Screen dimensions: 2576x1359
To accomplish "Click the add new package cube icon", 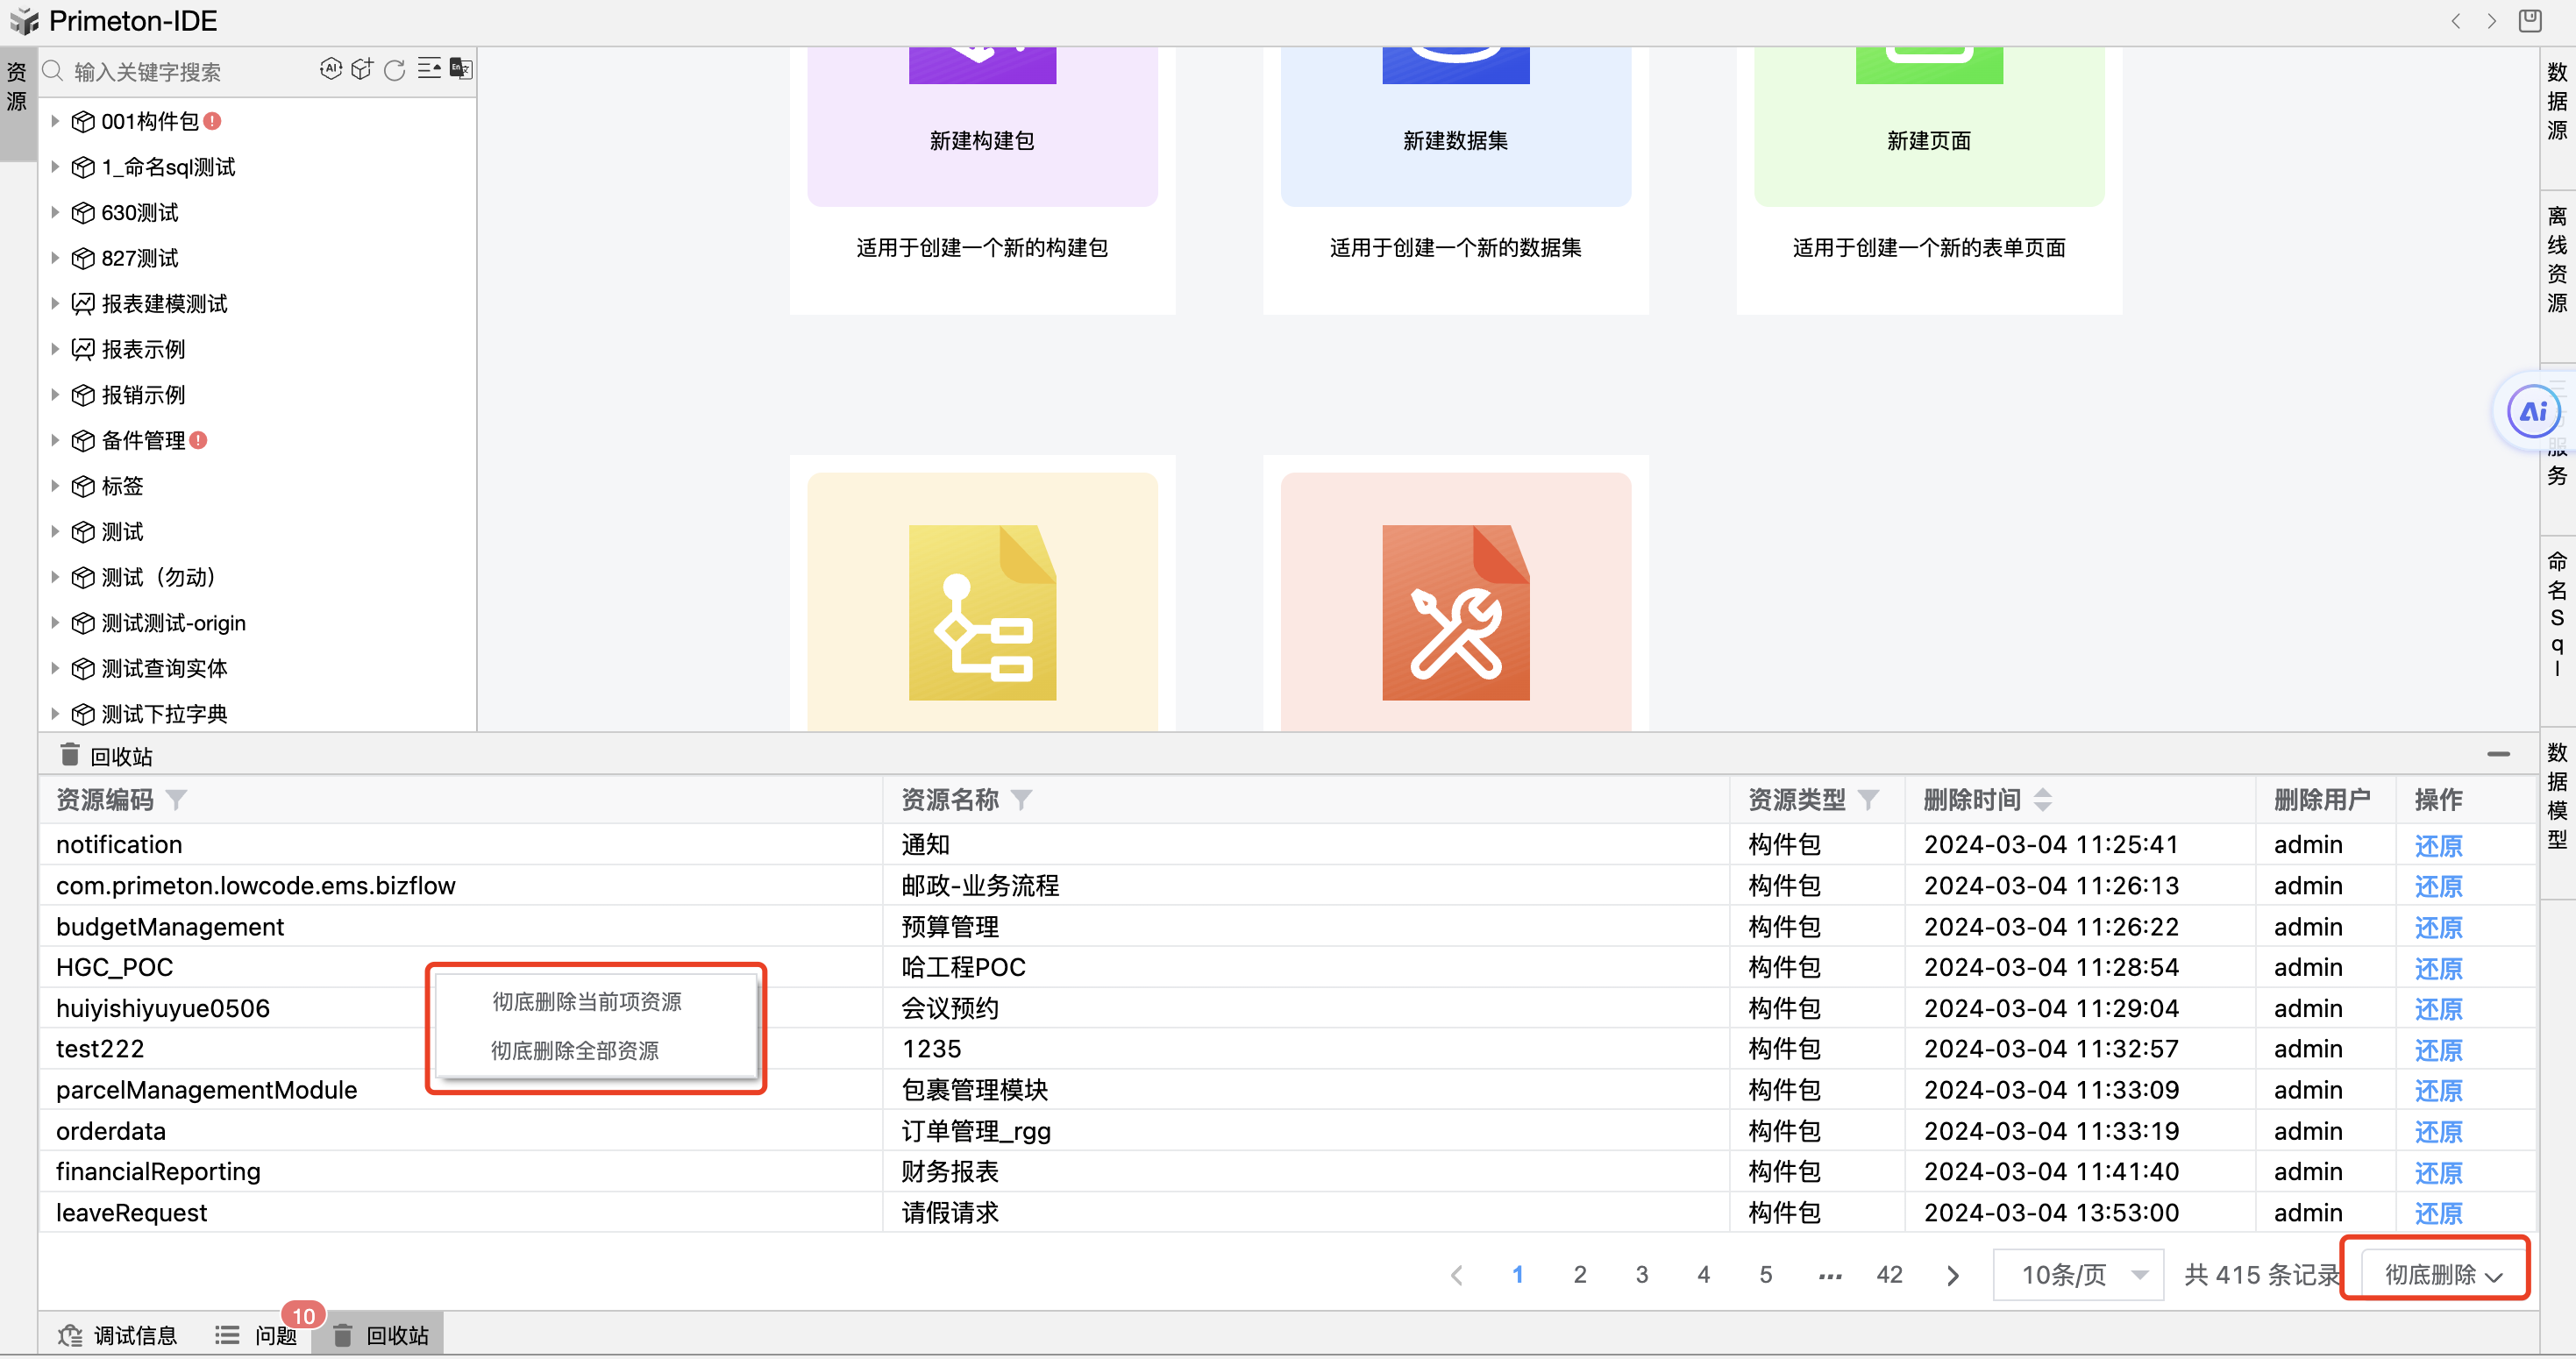I will coord(362,69).
